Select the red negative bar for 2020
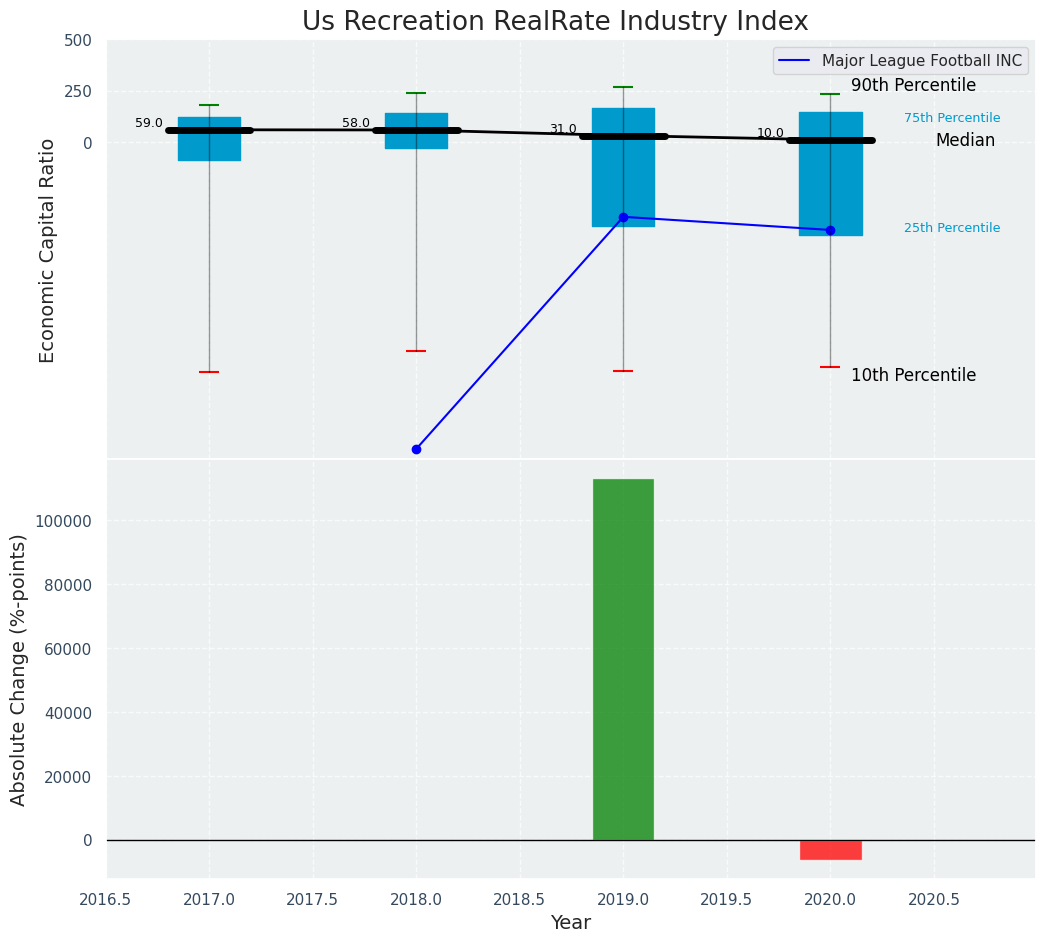The image size is (1045, 942). (830, 850)
